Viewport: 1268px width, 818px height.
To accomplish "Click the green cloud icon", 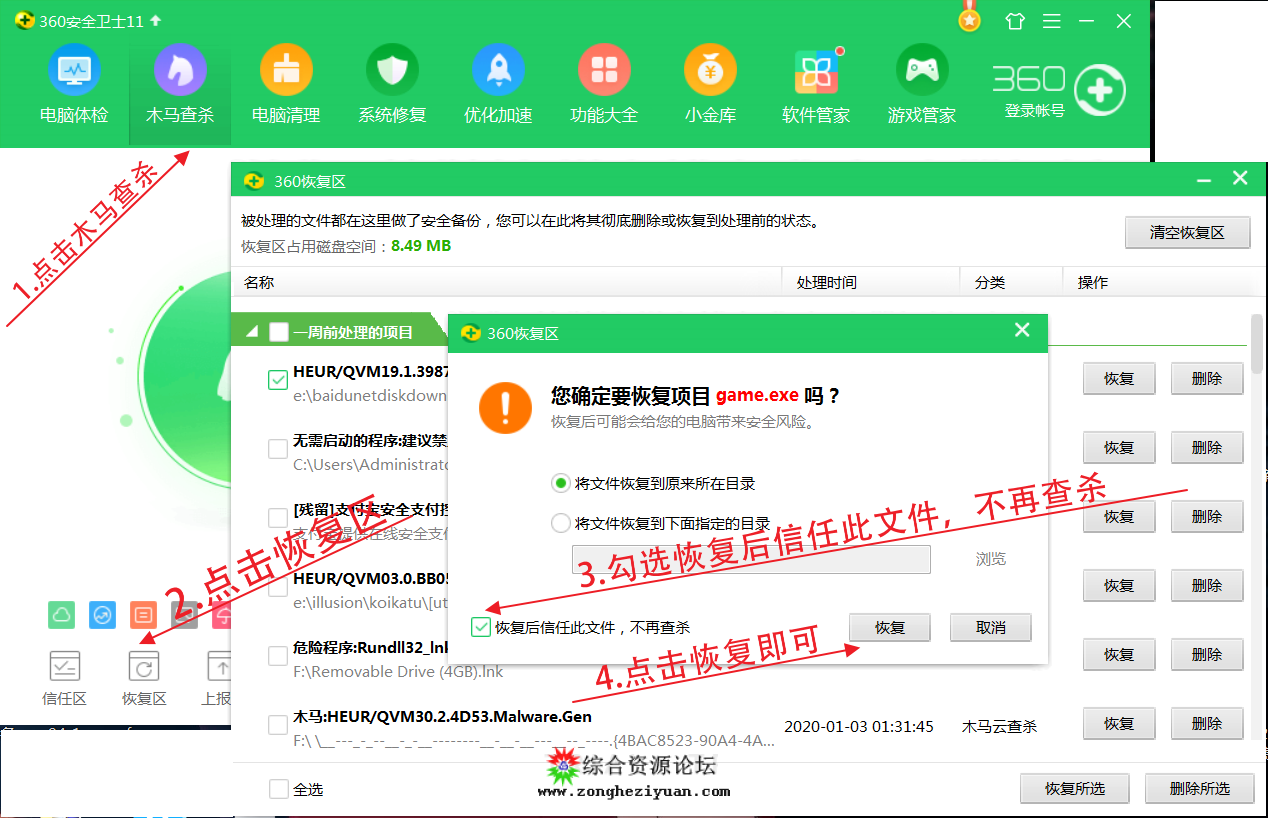I will pos(62,615).
